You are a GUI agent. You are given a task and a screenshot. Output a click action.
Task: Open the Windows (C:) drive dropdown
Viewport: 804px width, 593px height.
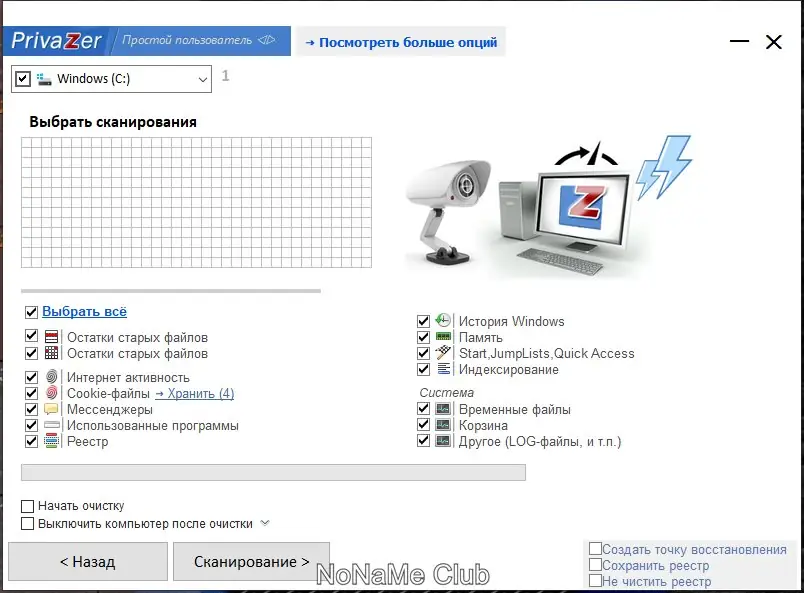point(203,80)
